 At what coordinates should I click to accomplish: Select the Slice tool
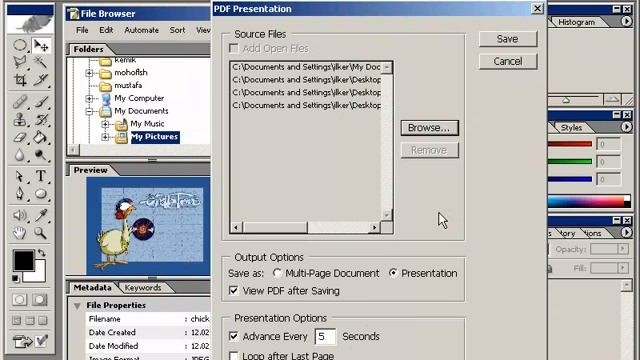point(41,80)
